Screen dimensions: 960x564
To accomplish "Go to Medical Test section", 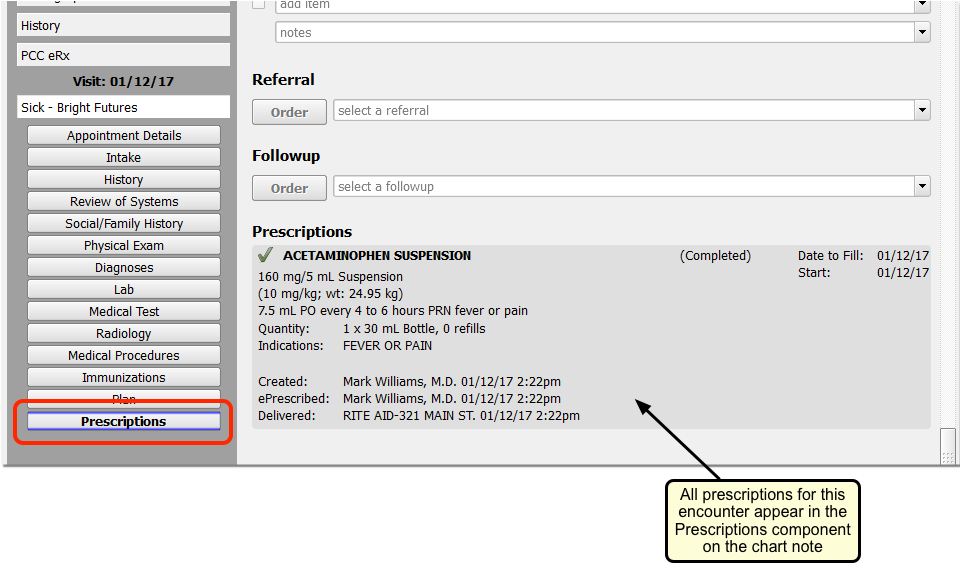I will [124, 312].
